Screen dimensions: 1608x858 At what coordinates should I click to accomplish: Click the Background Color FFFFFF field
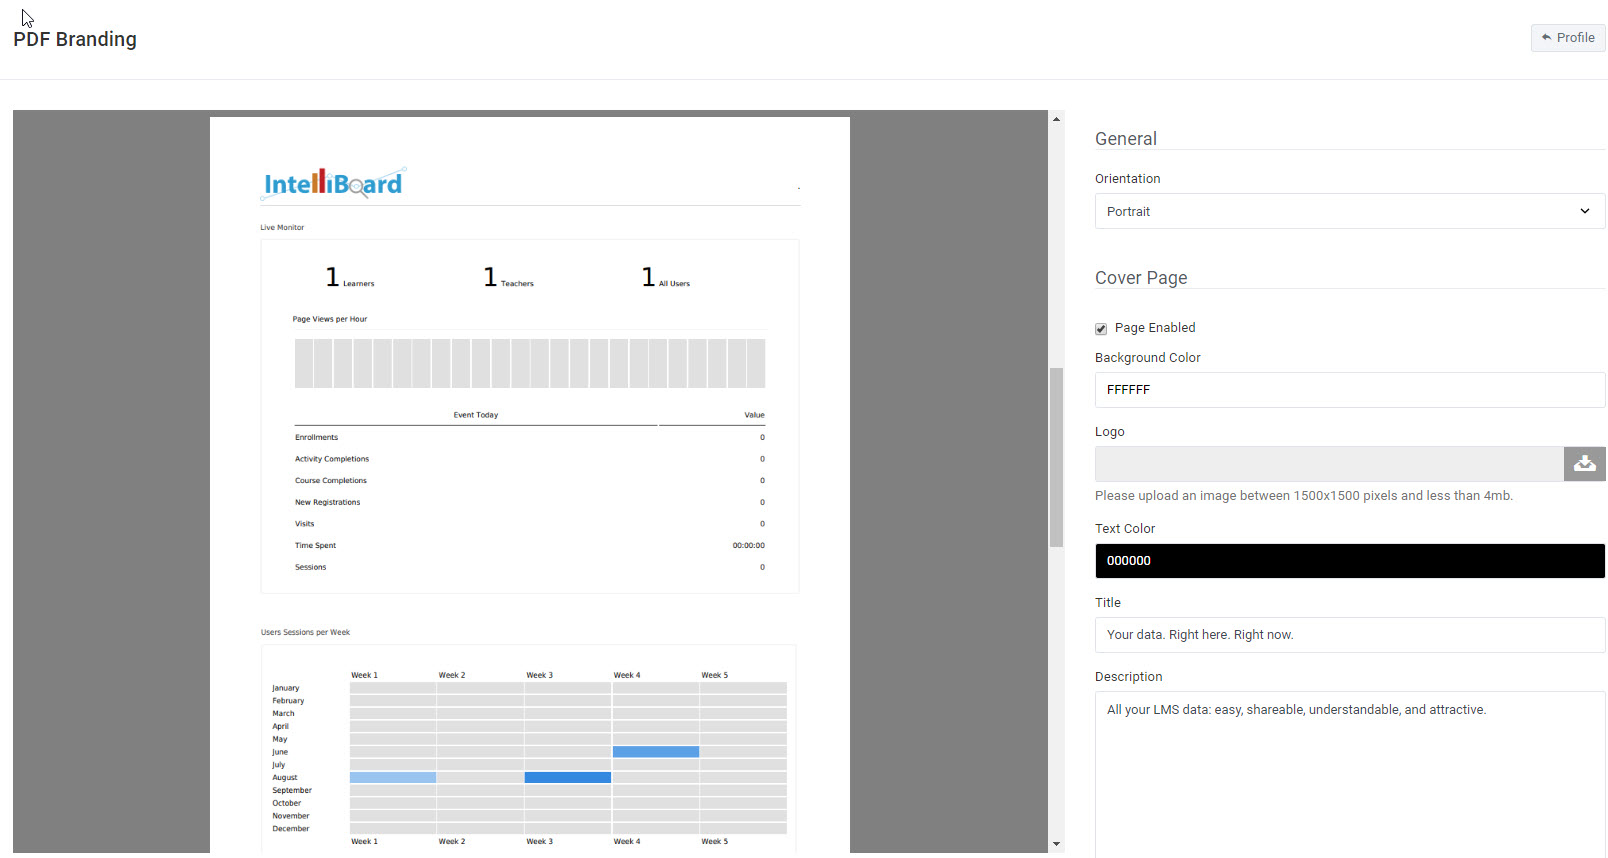pyautogui.click(x=1349, y=390)
